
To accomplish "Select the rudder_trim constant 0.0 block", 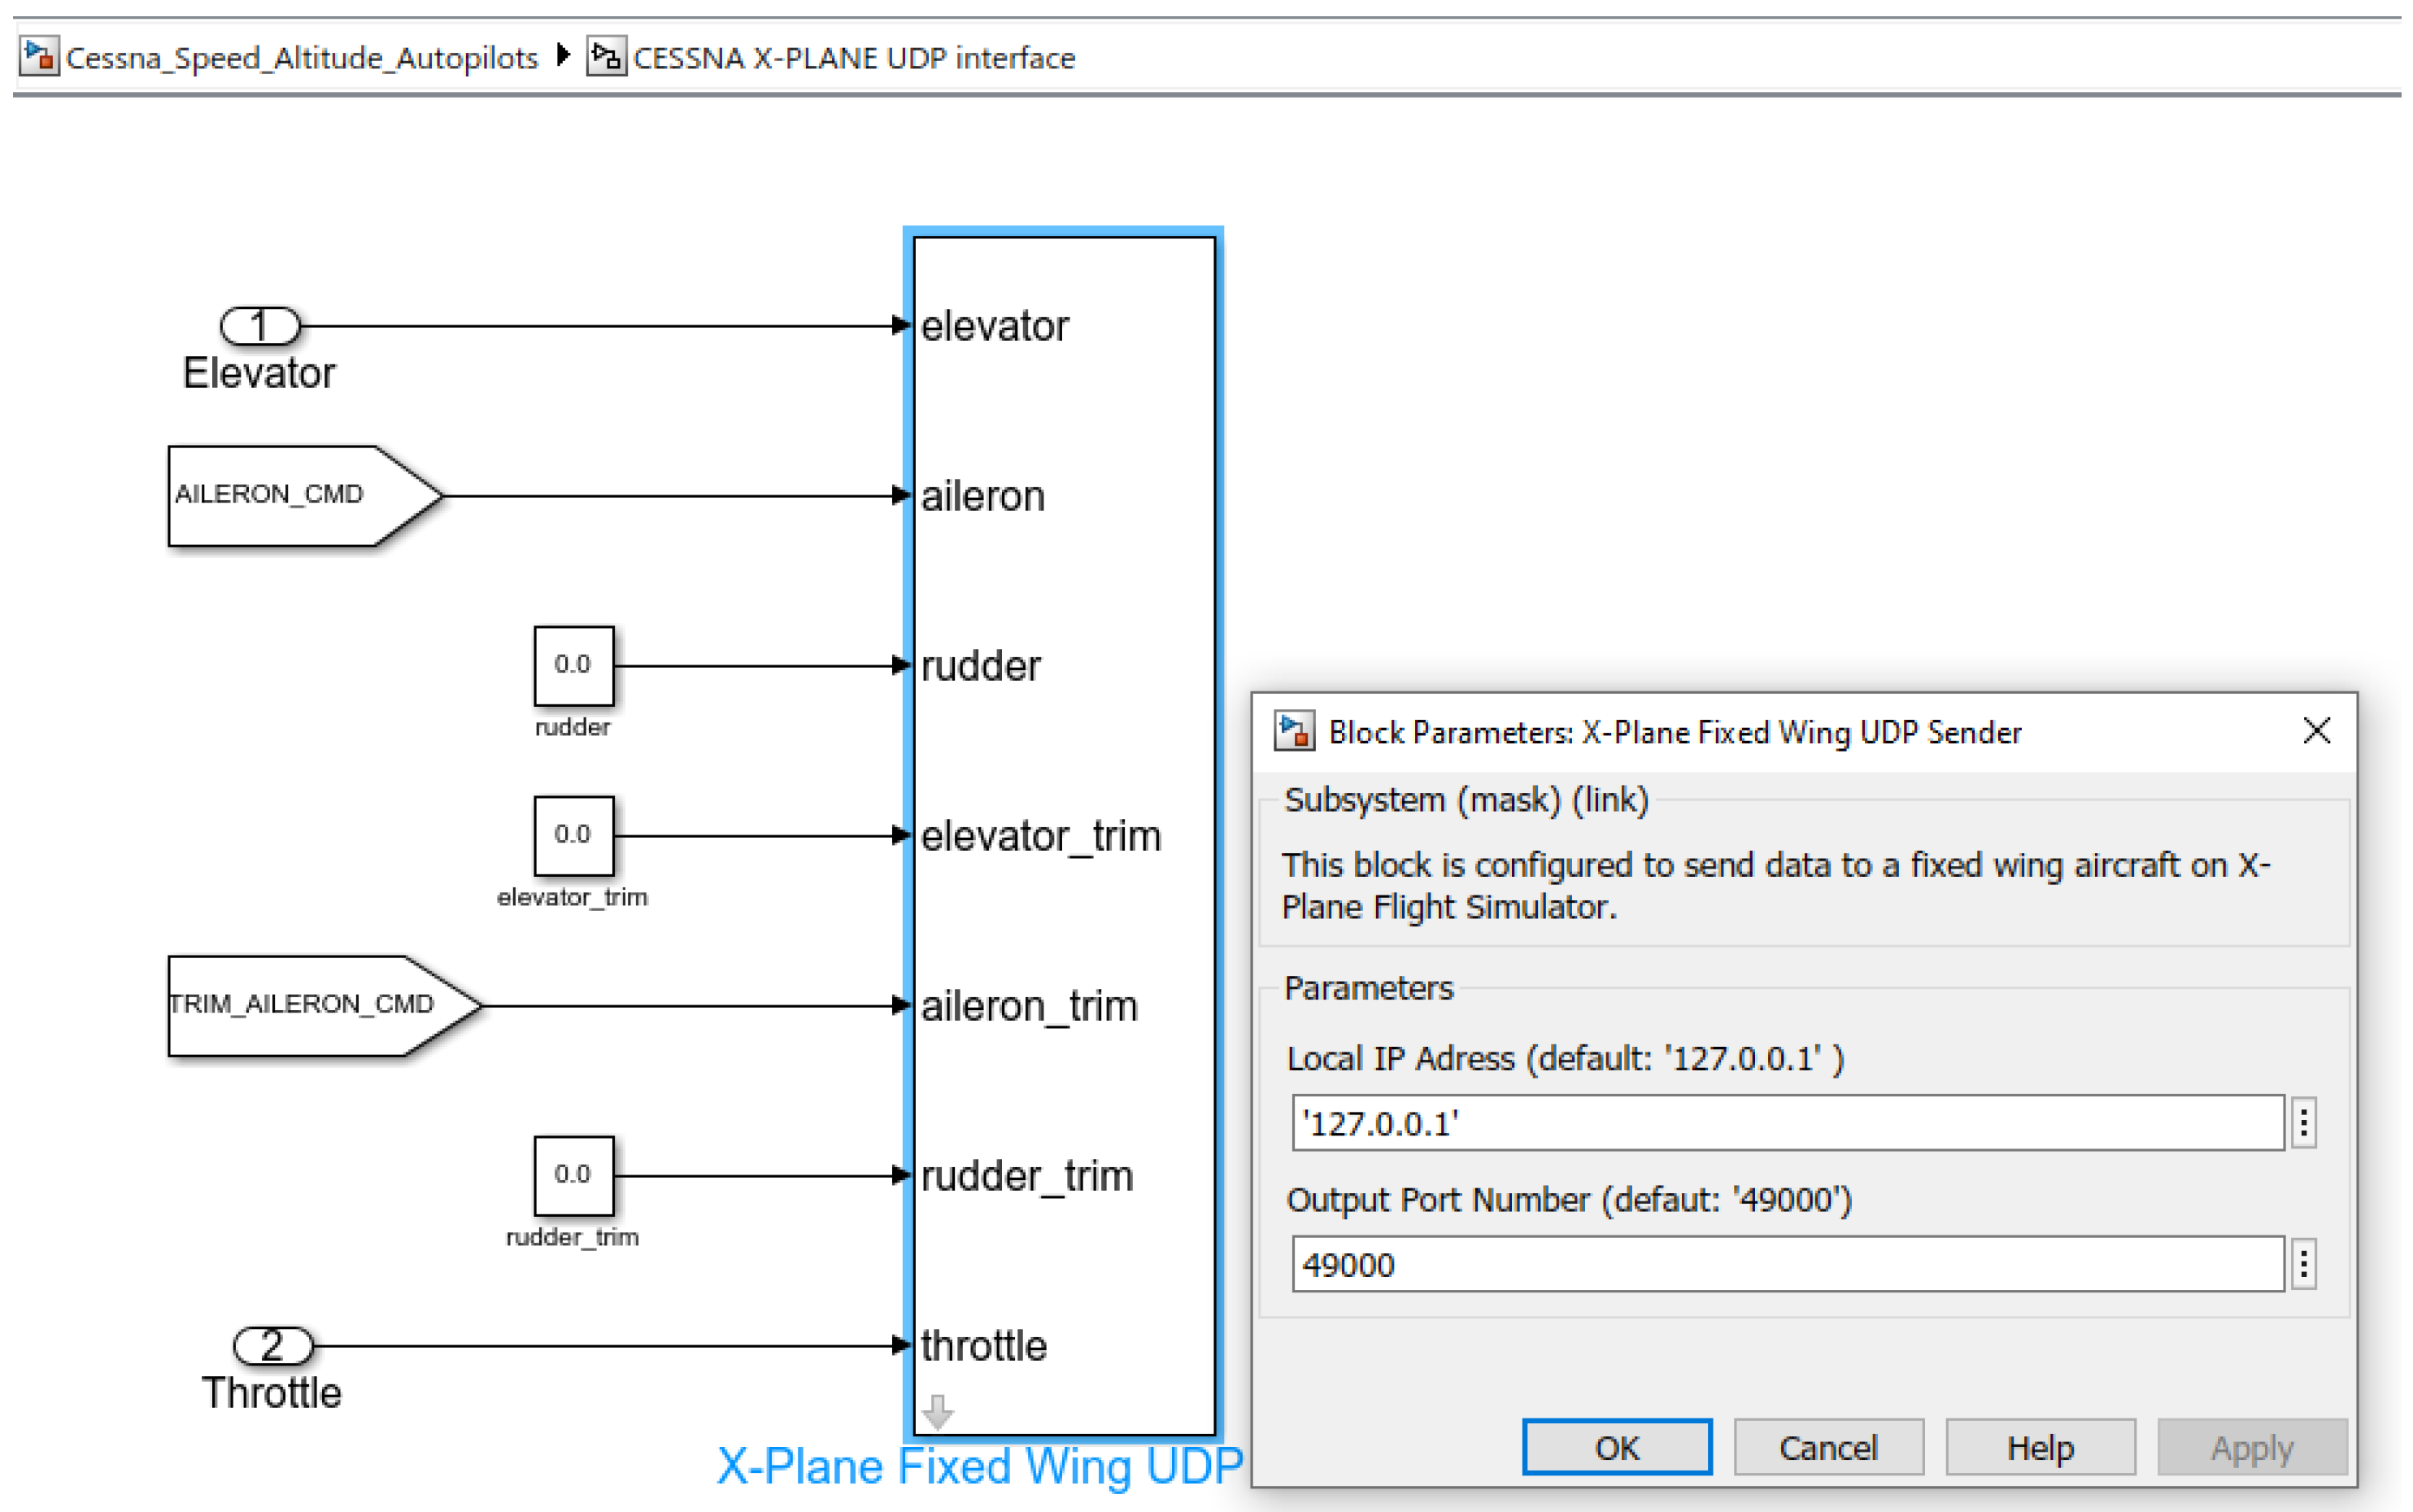I will coord(573,1175).
